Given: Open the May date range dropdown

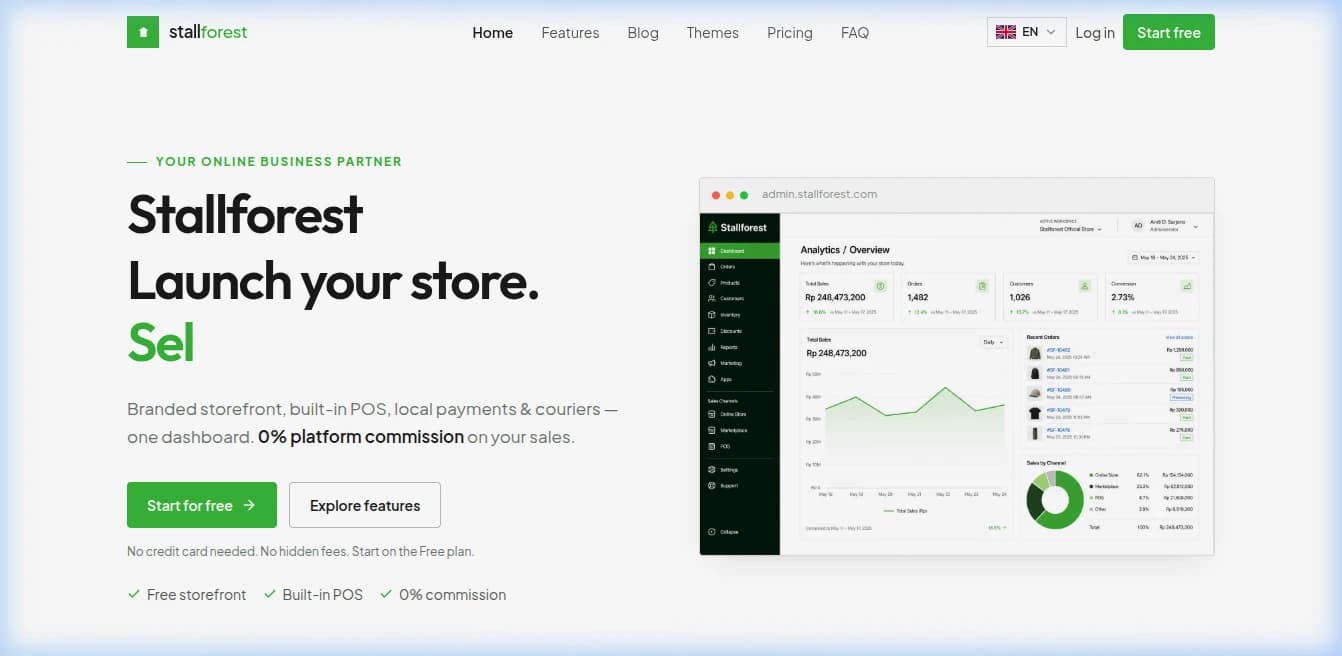Looking at the screenshot, I should click(x=1164, y=258).
